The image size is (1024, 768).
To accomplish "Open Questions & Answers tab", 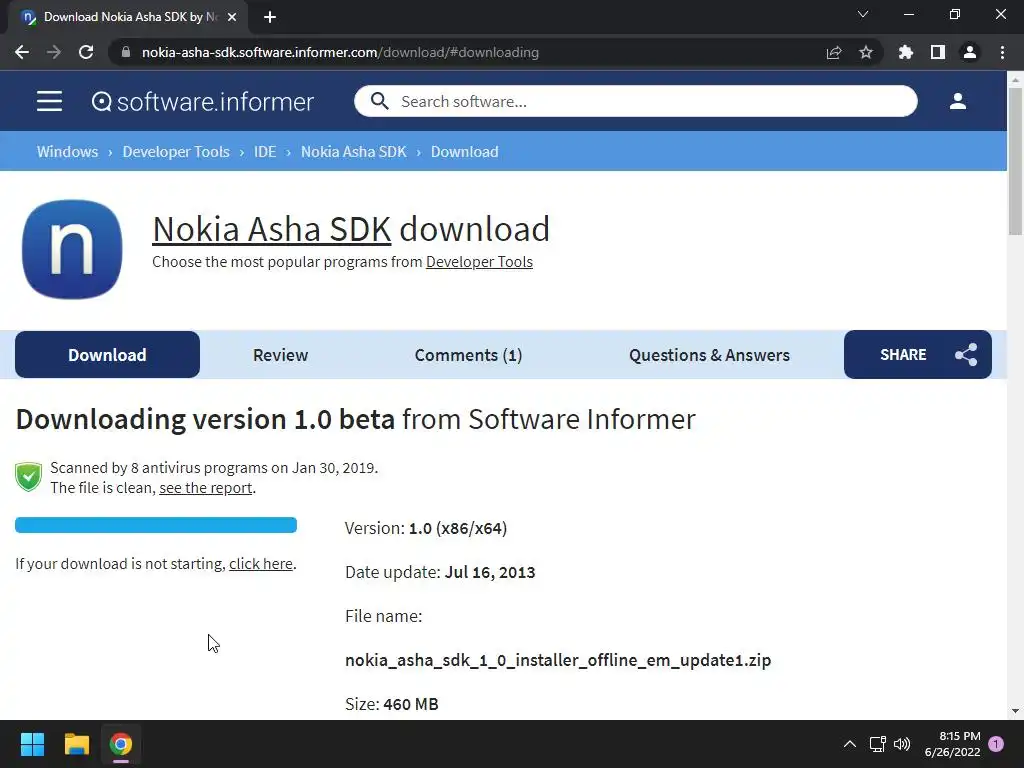I will point(709,355).
